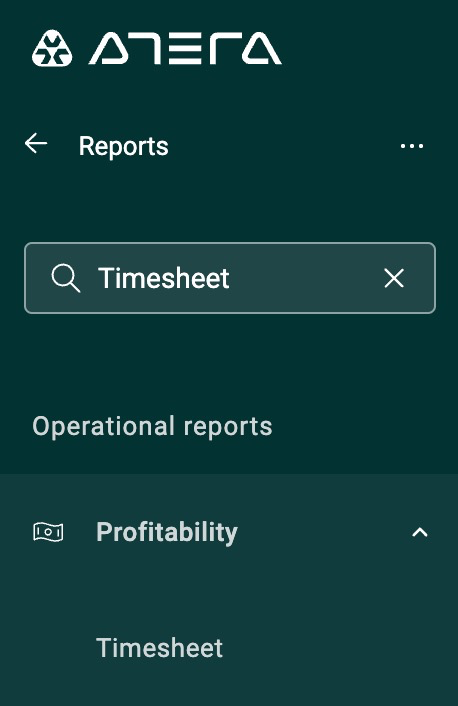The image size is (458, 706).
Task: Click the Reports heading text
Action: pos(123,146)
